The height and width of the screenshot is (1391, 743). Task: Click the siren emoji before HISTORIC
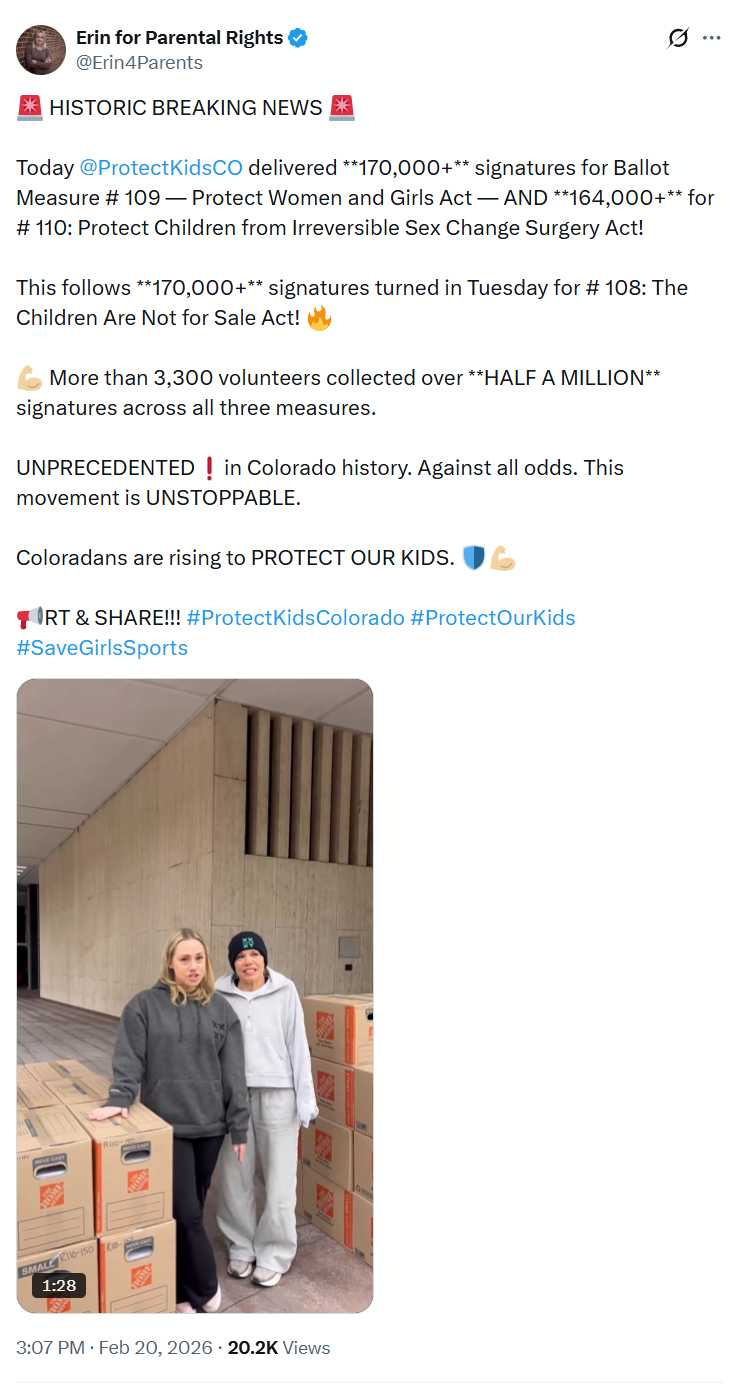pyautogui.click(x=29, y=108)
